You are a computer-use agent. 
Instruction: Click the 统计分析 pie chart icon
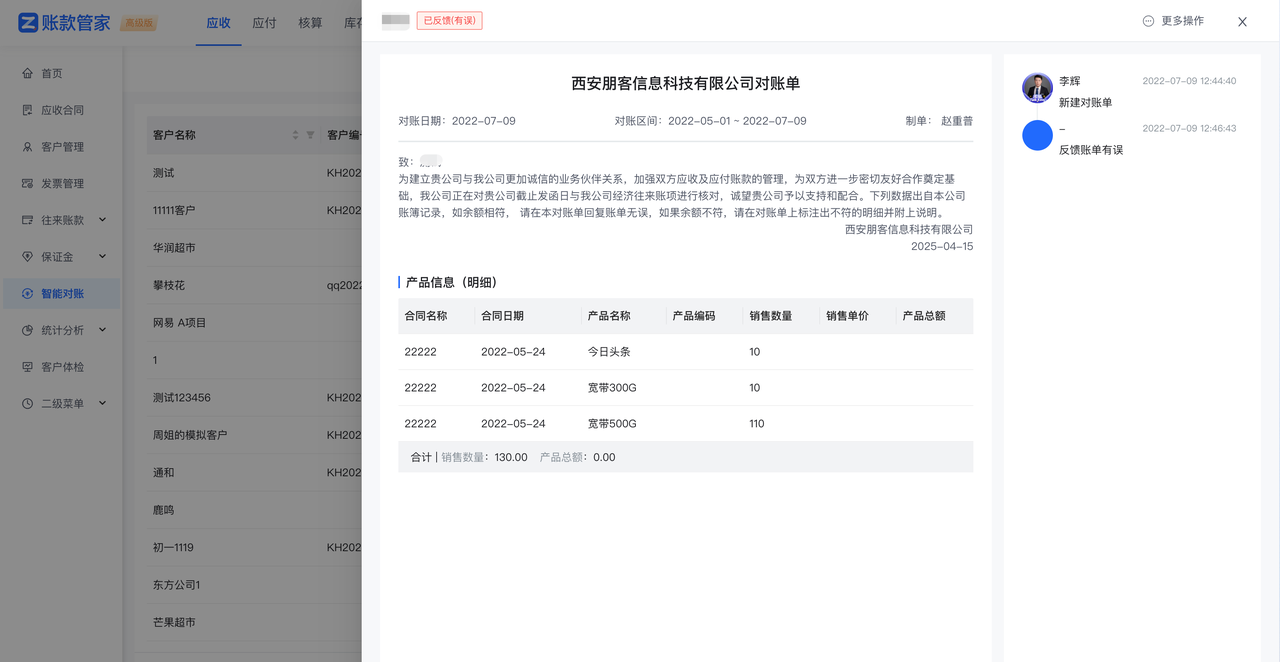coord(27,330)
